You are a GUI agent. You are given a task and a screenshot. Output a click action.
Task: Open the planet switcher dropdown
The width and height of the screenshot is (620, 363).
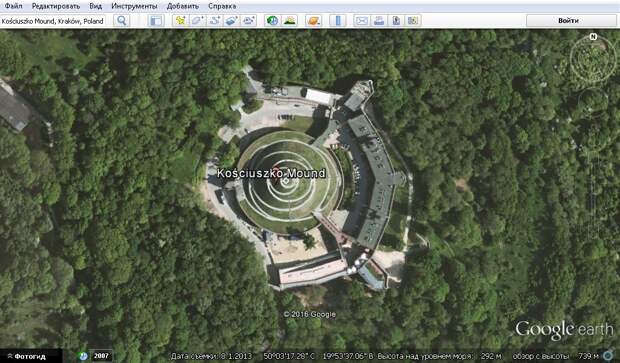click(x=313, y=21)
